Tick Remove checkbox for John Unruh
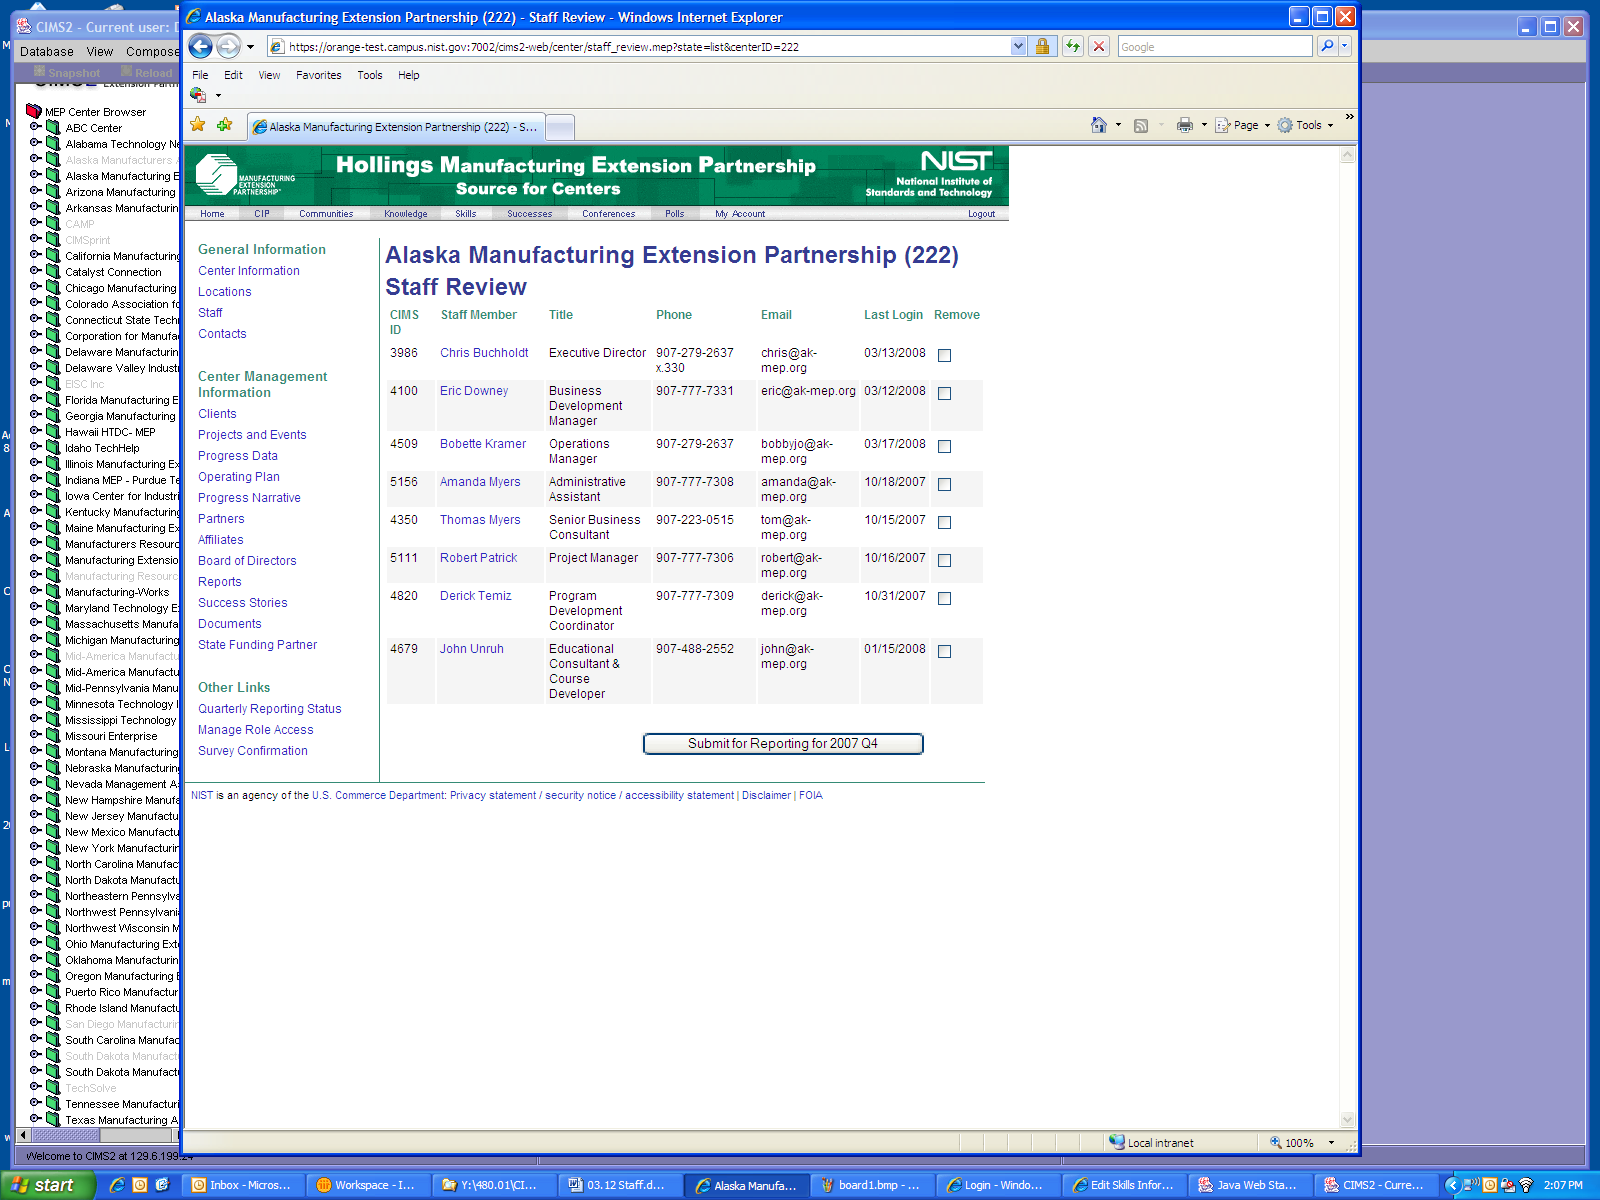The width and height of the screenshot is (1600, 1200). point(944,651)
